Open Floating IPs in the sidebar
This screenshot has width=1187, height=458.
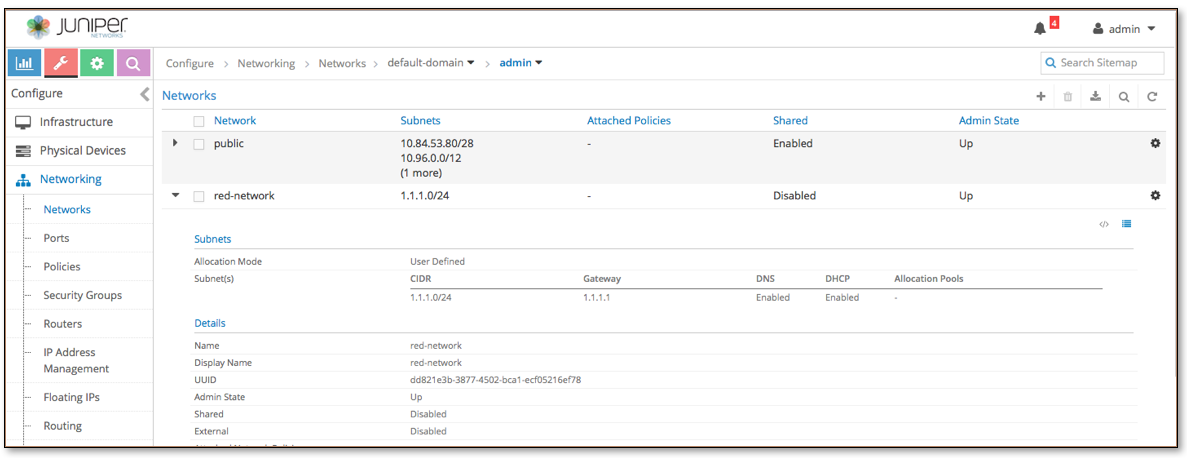tap(71, 397)
